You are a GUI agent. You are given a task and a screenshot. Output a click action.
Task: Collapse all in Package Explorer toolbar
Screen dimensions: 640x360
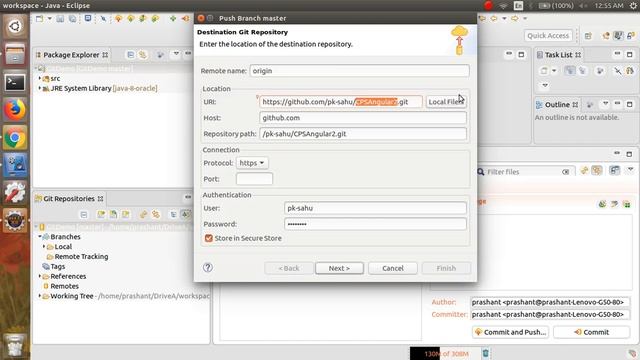tap(130, 55)
